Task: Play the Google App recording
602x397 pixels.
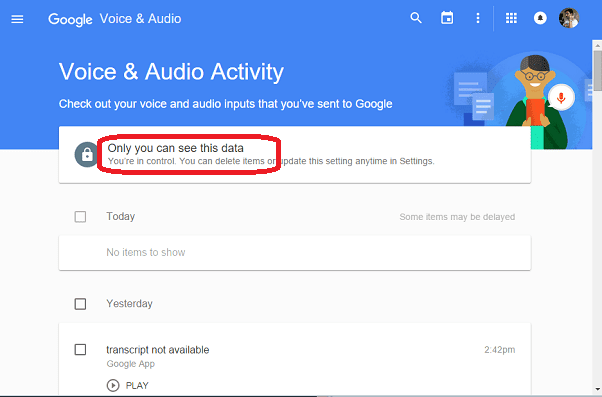Action: click(x=128, y=385)
